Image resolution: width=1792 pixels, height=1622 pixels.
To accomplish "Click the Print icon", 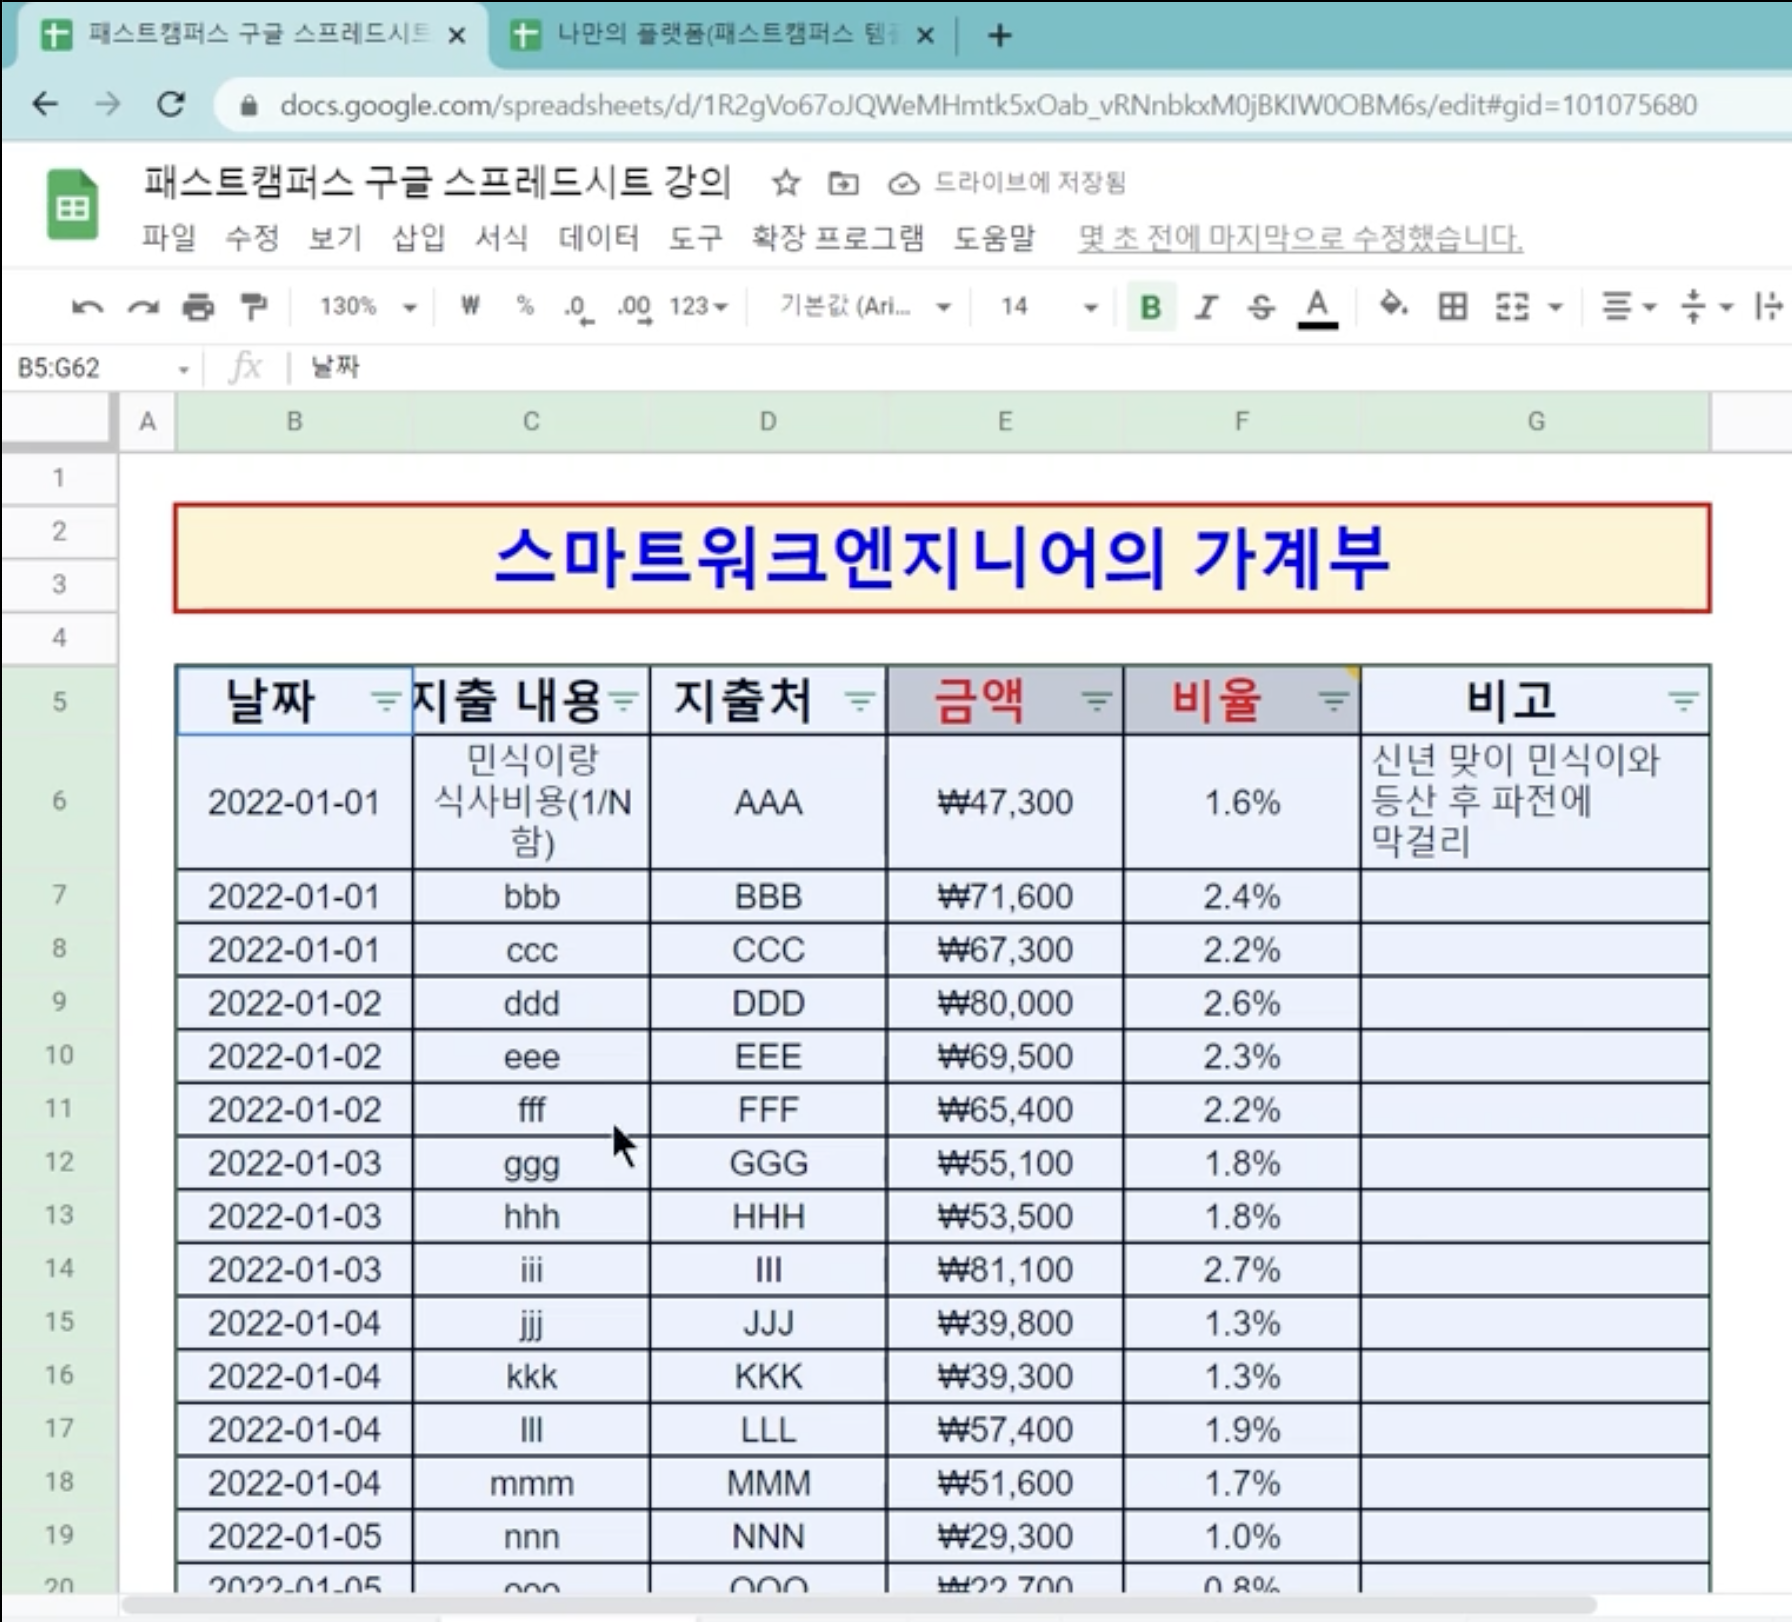I will click(x=198, y=307).
